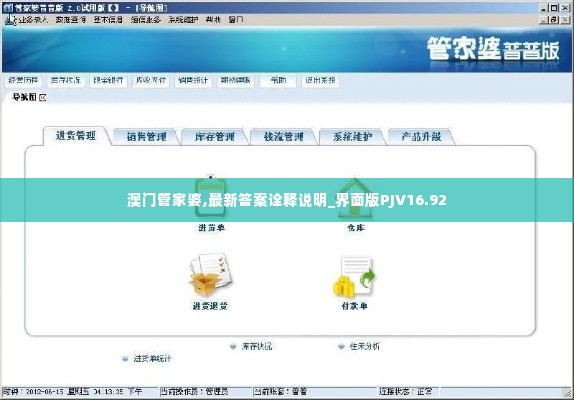Click the 销售统计 toolbar button
The height and width of the screenshot is (400, 574).
[193, 81]
